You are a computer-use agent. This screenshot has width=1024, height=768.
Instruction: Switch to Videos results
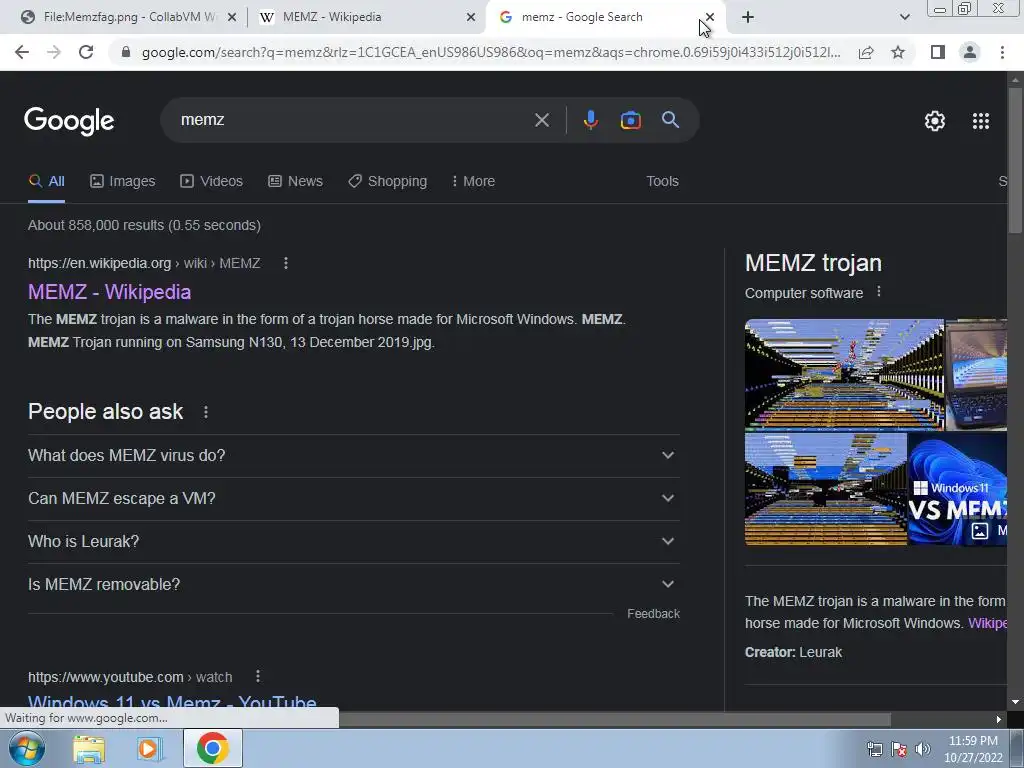pyautogui.click(x=212, y=181)
